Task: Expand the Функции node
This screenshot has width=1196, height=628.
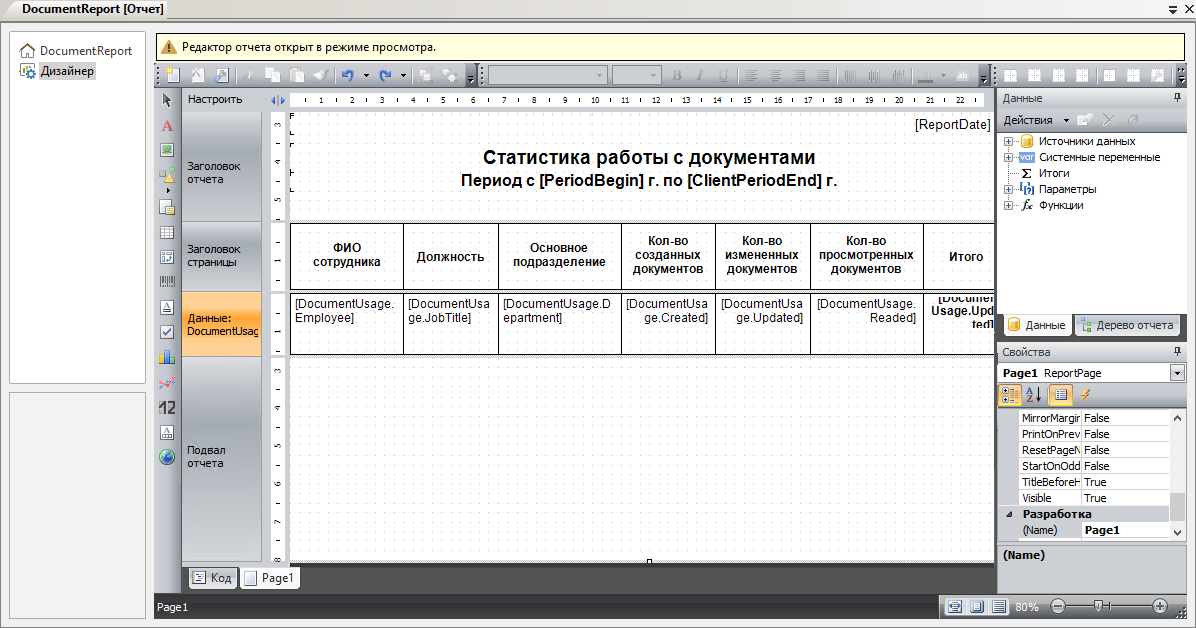Action: [x=1008, y=205]
